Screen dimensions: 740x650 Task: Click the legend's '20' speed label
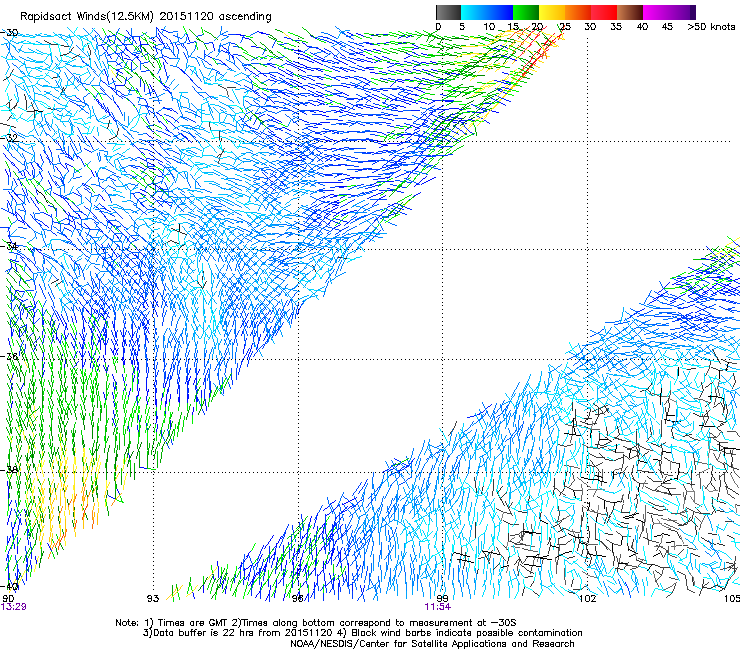[x=537, y=27]
